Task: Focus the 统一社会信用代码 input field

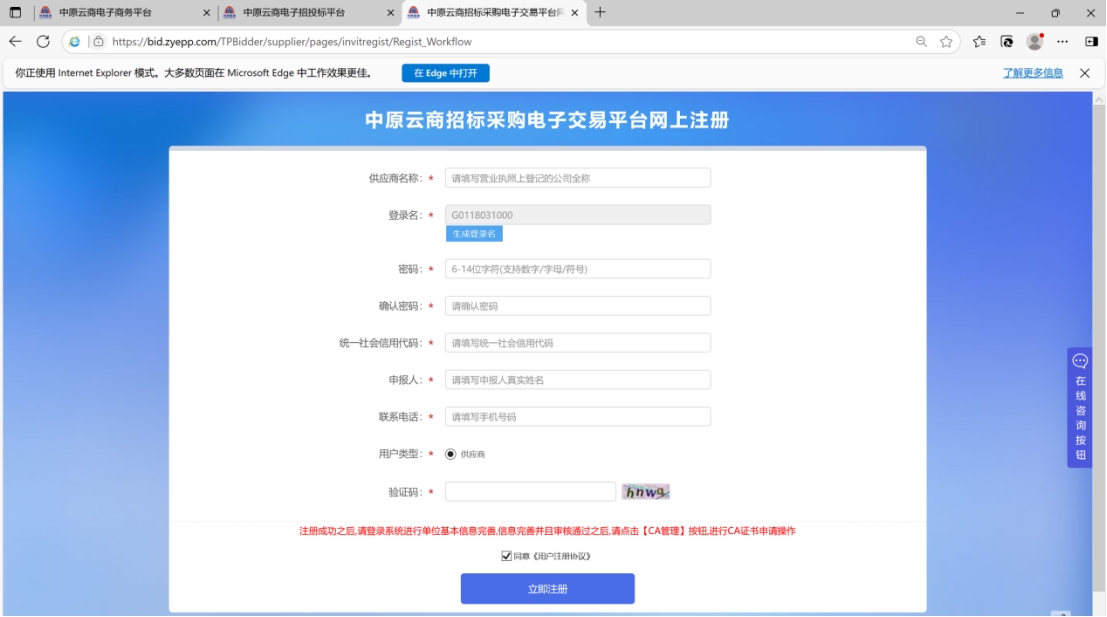Action: tap(578, 343)
